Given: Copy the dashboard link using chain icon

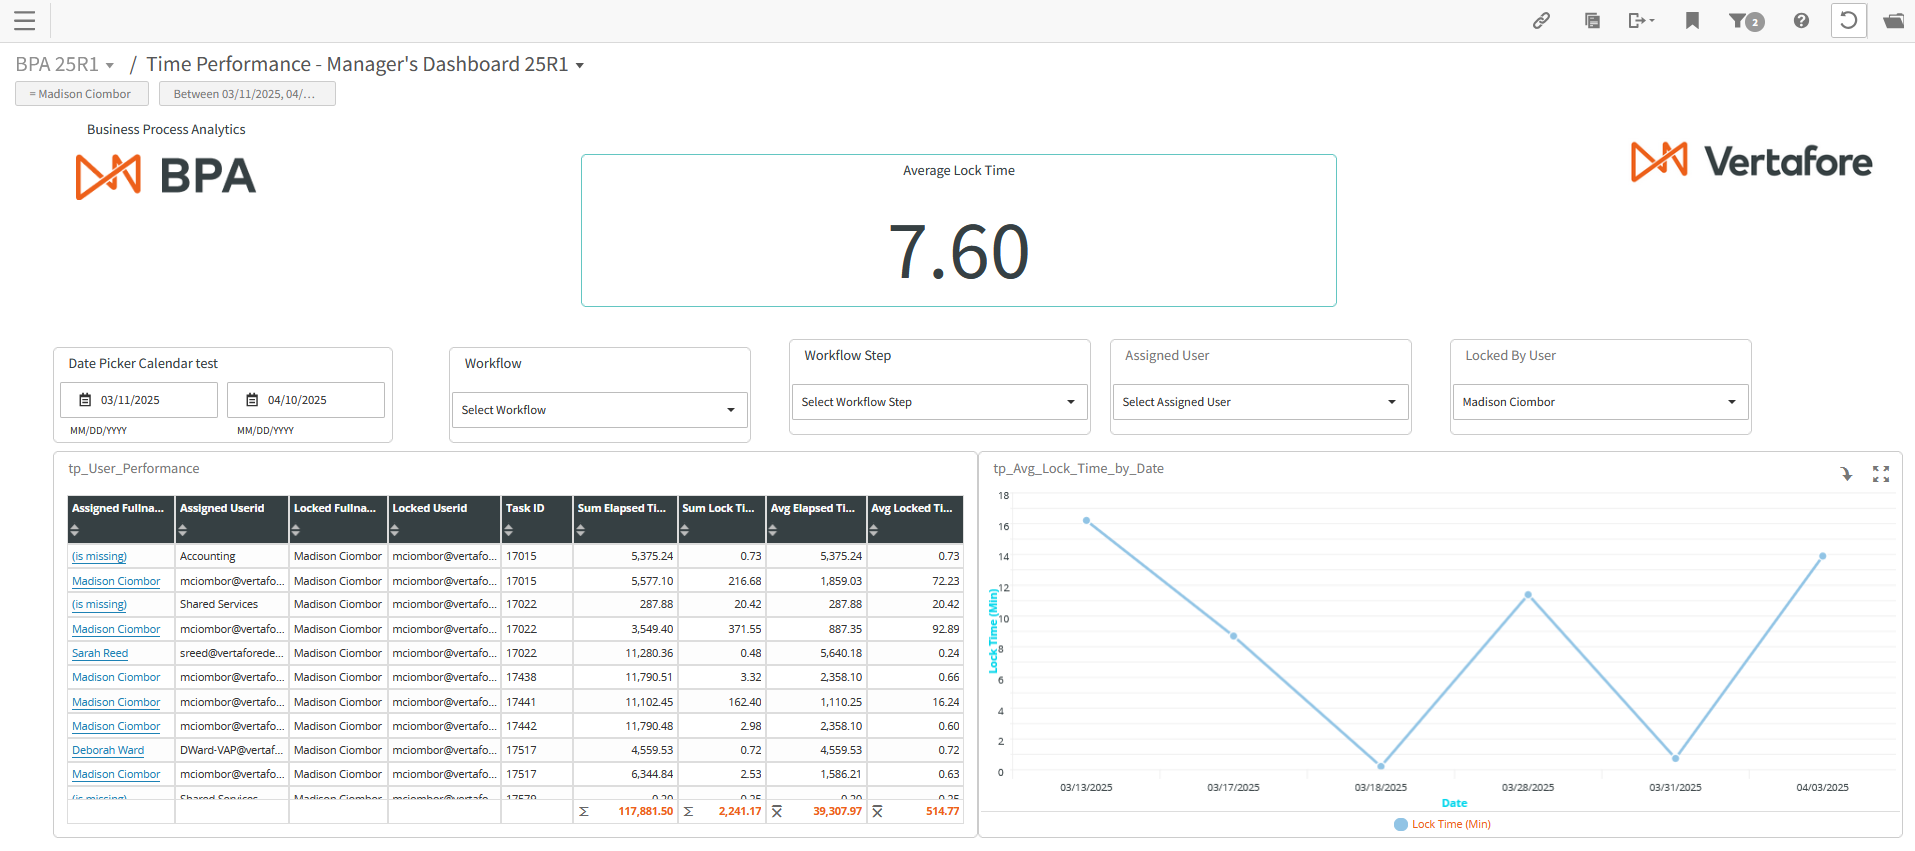Looking at the screenshot, I should click(1541, 20).
